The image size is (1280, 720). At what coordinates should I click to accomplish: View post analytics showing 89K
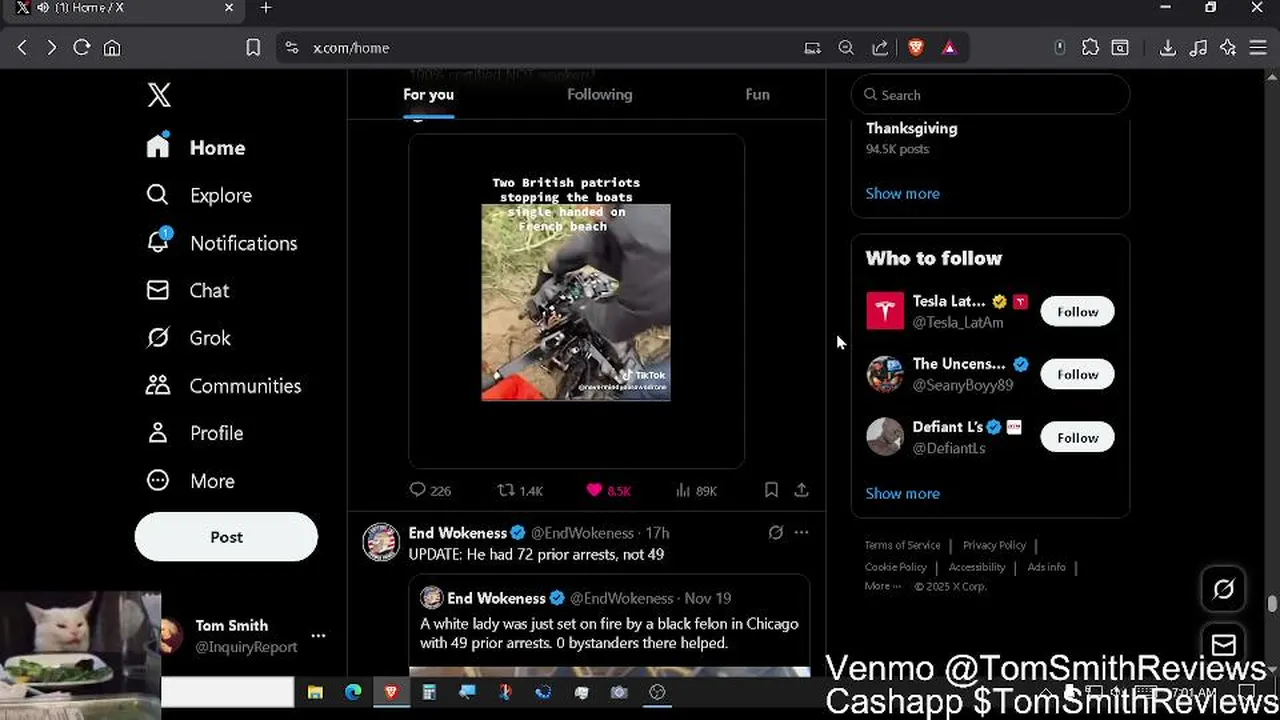[696, 490]
